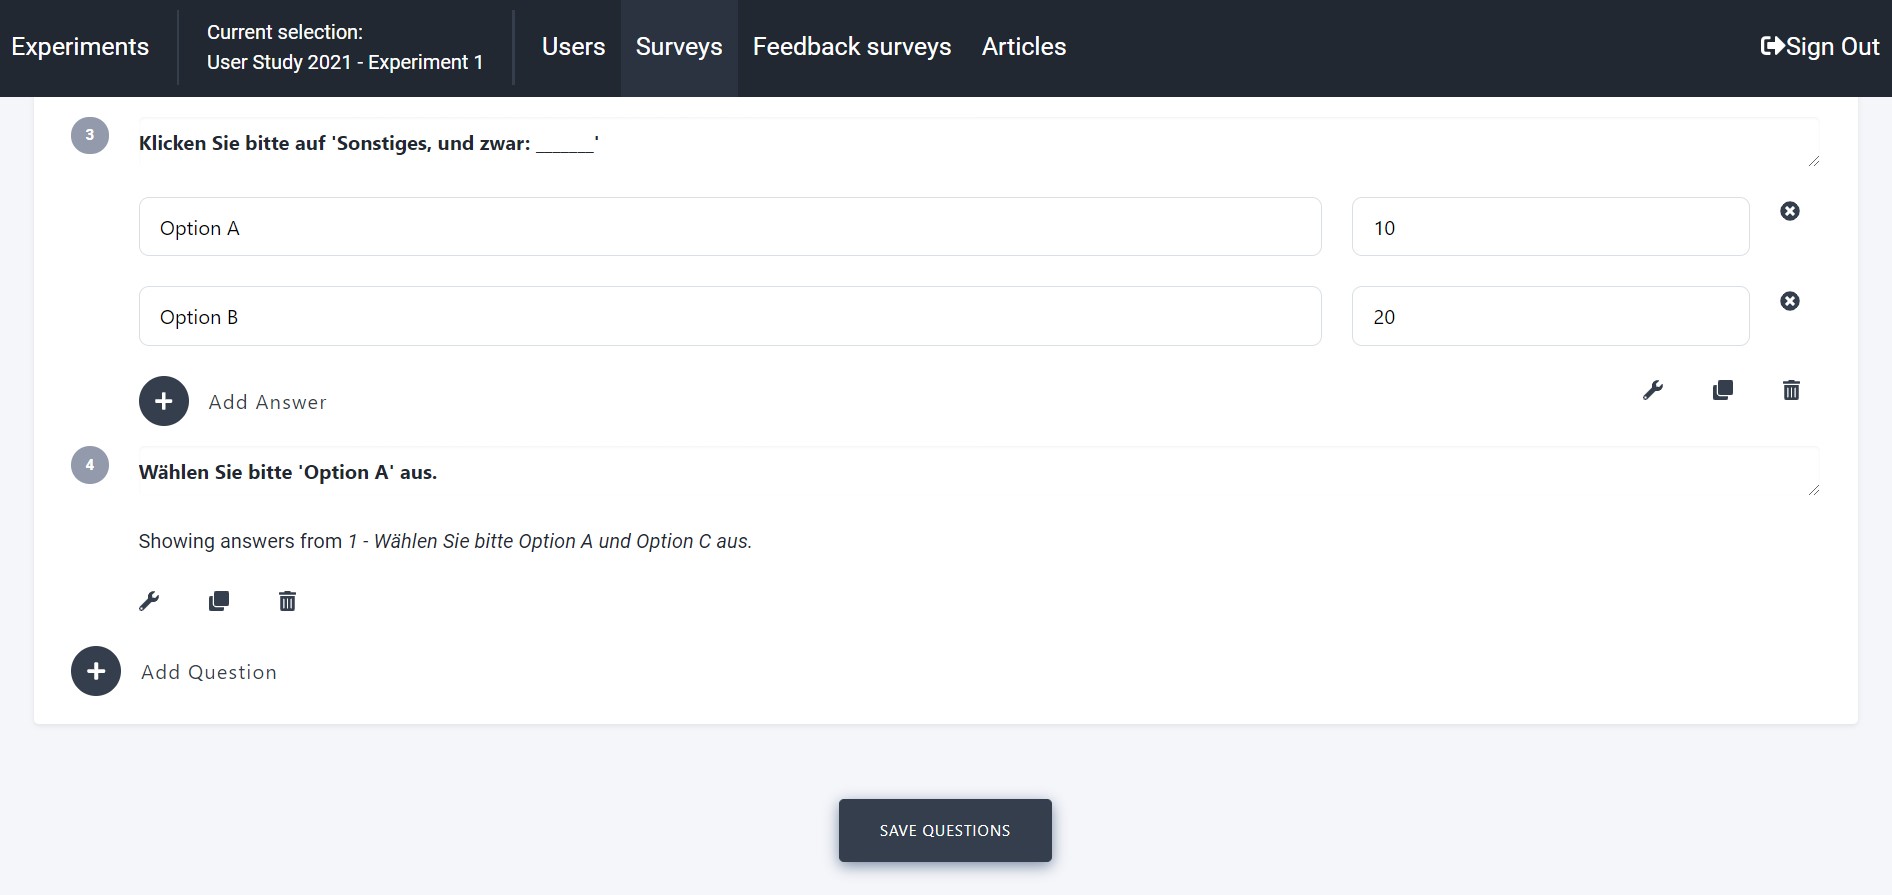Open settings wrench for question 4
Screen dimensions: 1892x895
pos(149,601)
